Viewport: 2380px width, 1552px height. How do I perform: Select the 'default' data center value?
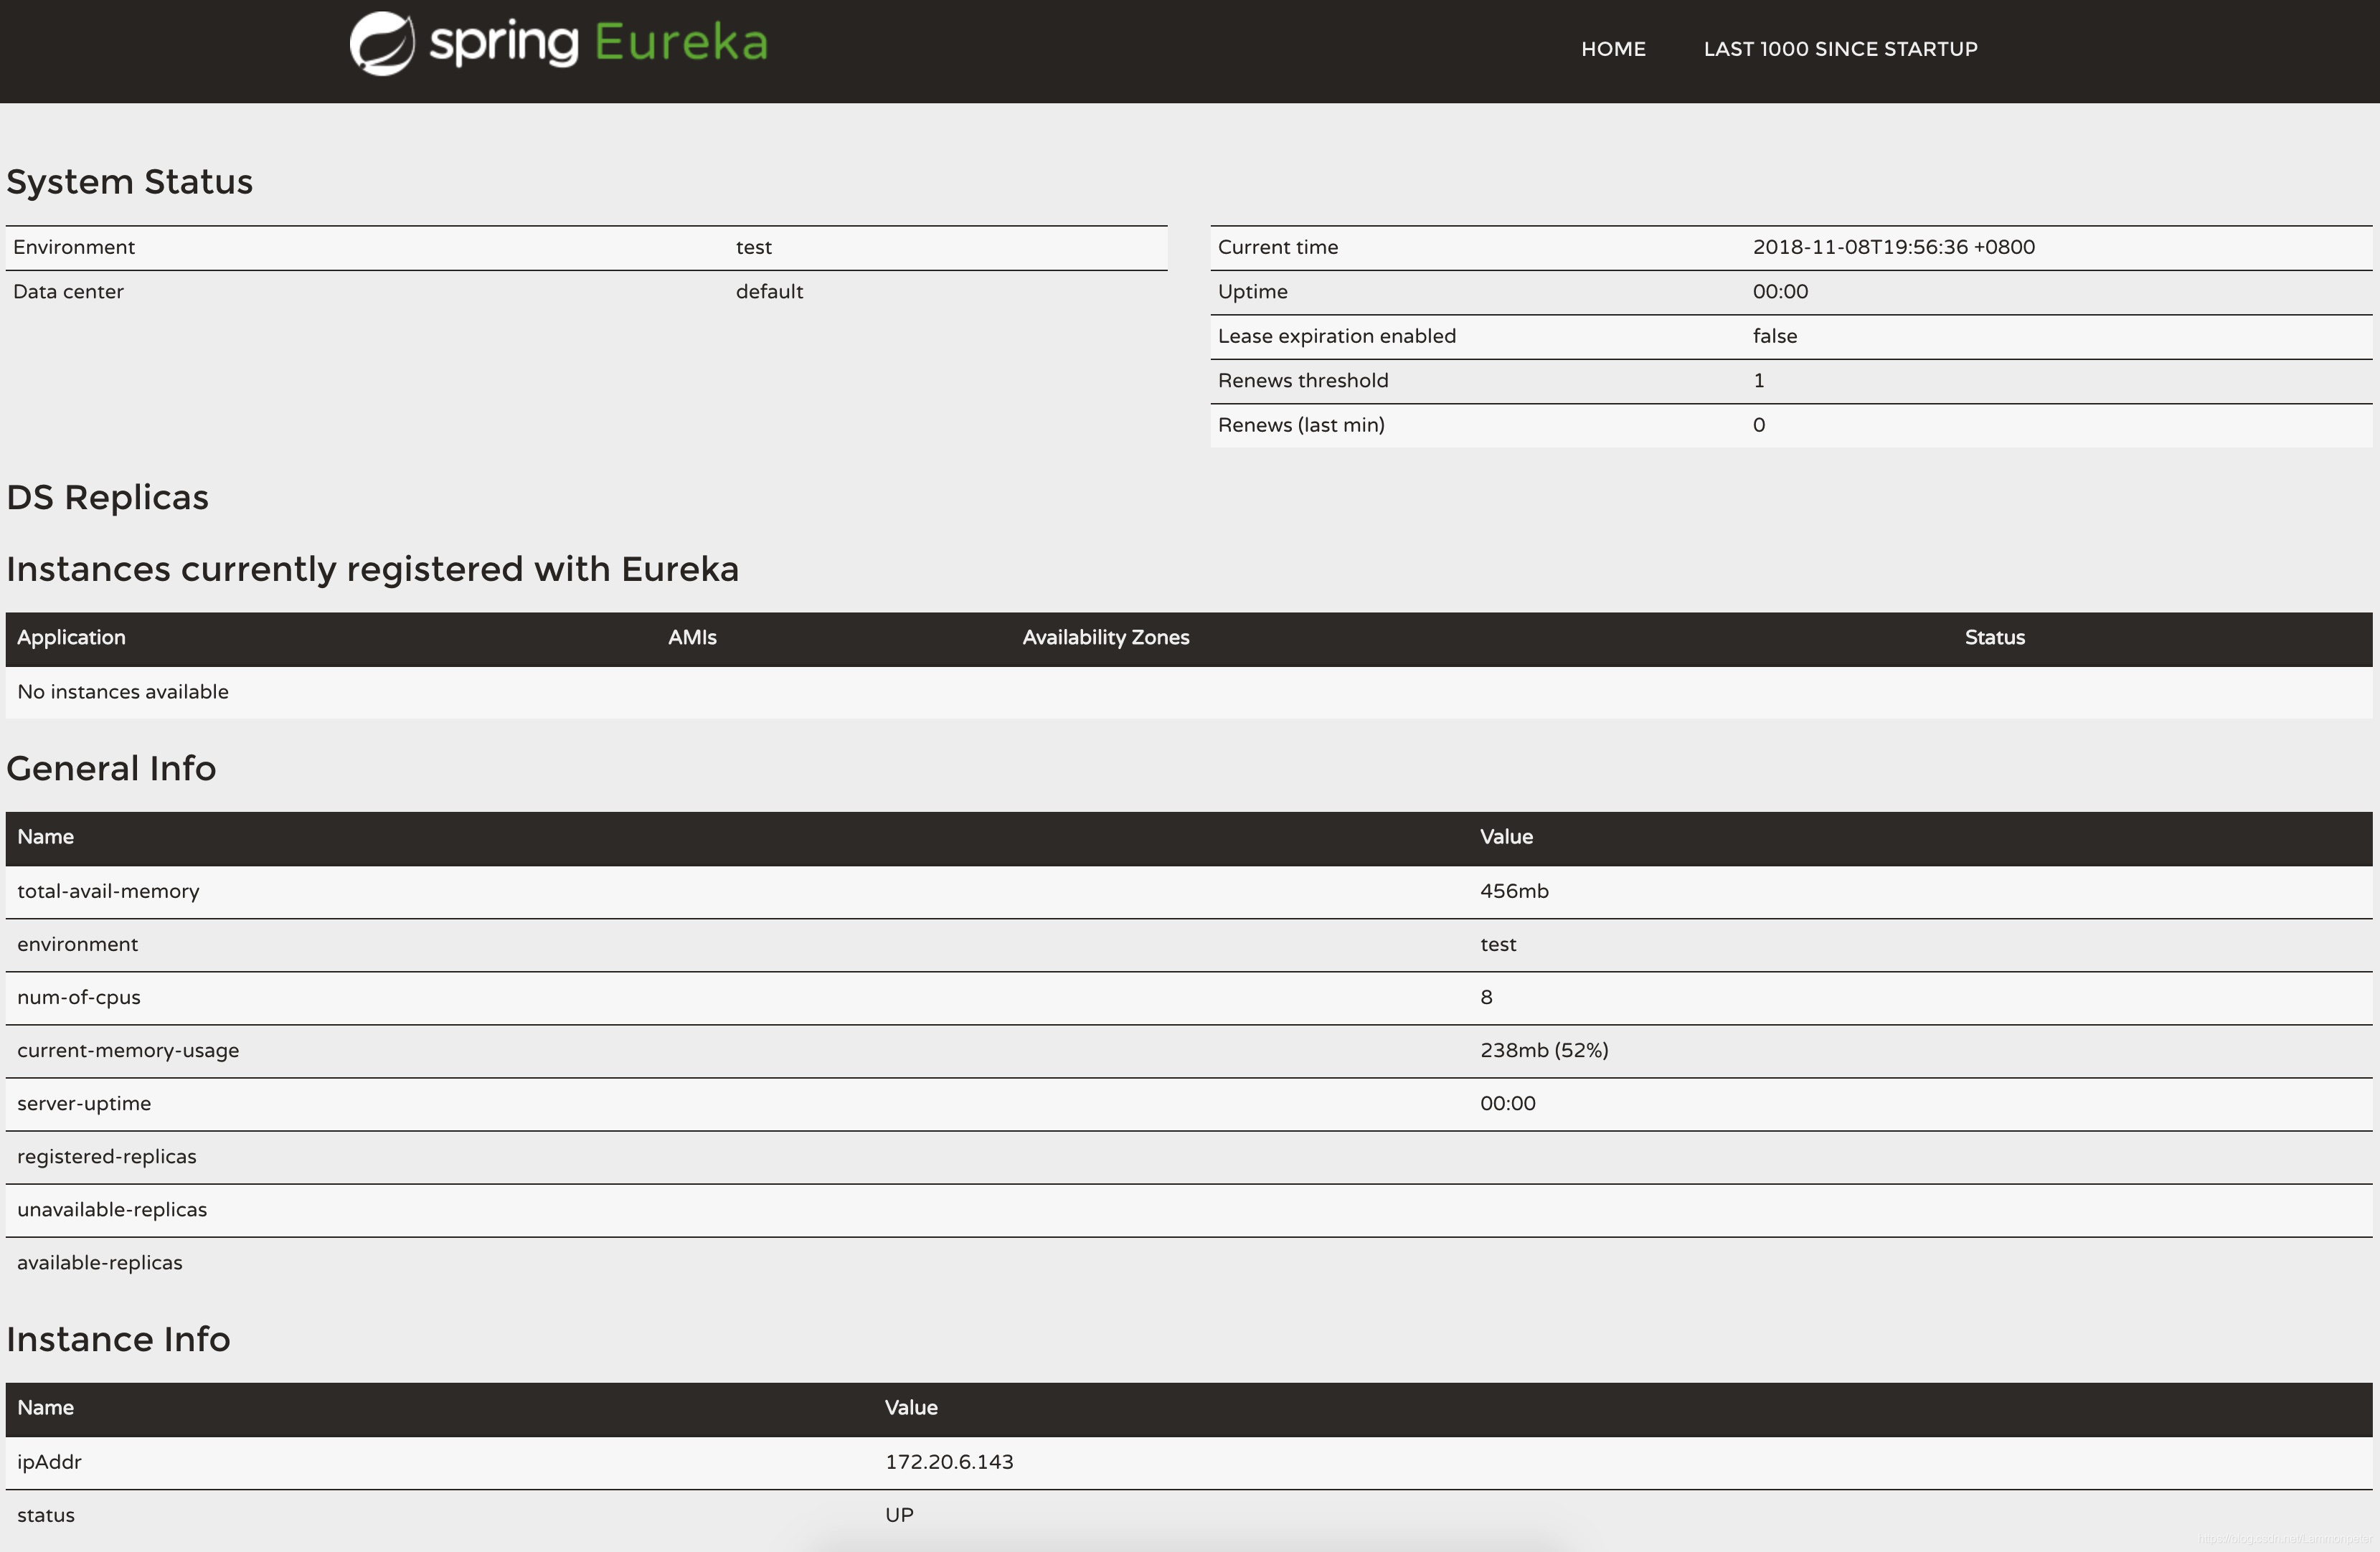click(x=769, y=292)
